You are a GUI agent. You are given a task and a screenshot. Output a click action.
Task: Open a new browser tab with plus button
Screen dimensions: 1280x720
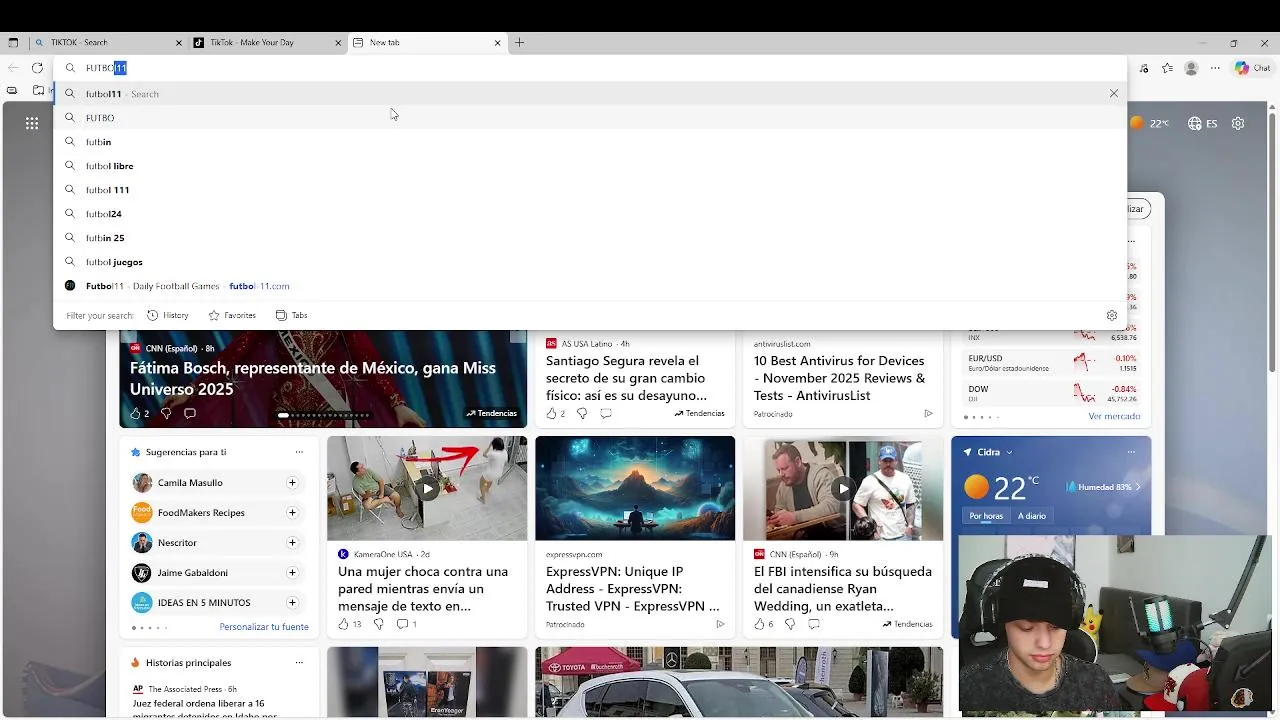(x=519, y=43)
